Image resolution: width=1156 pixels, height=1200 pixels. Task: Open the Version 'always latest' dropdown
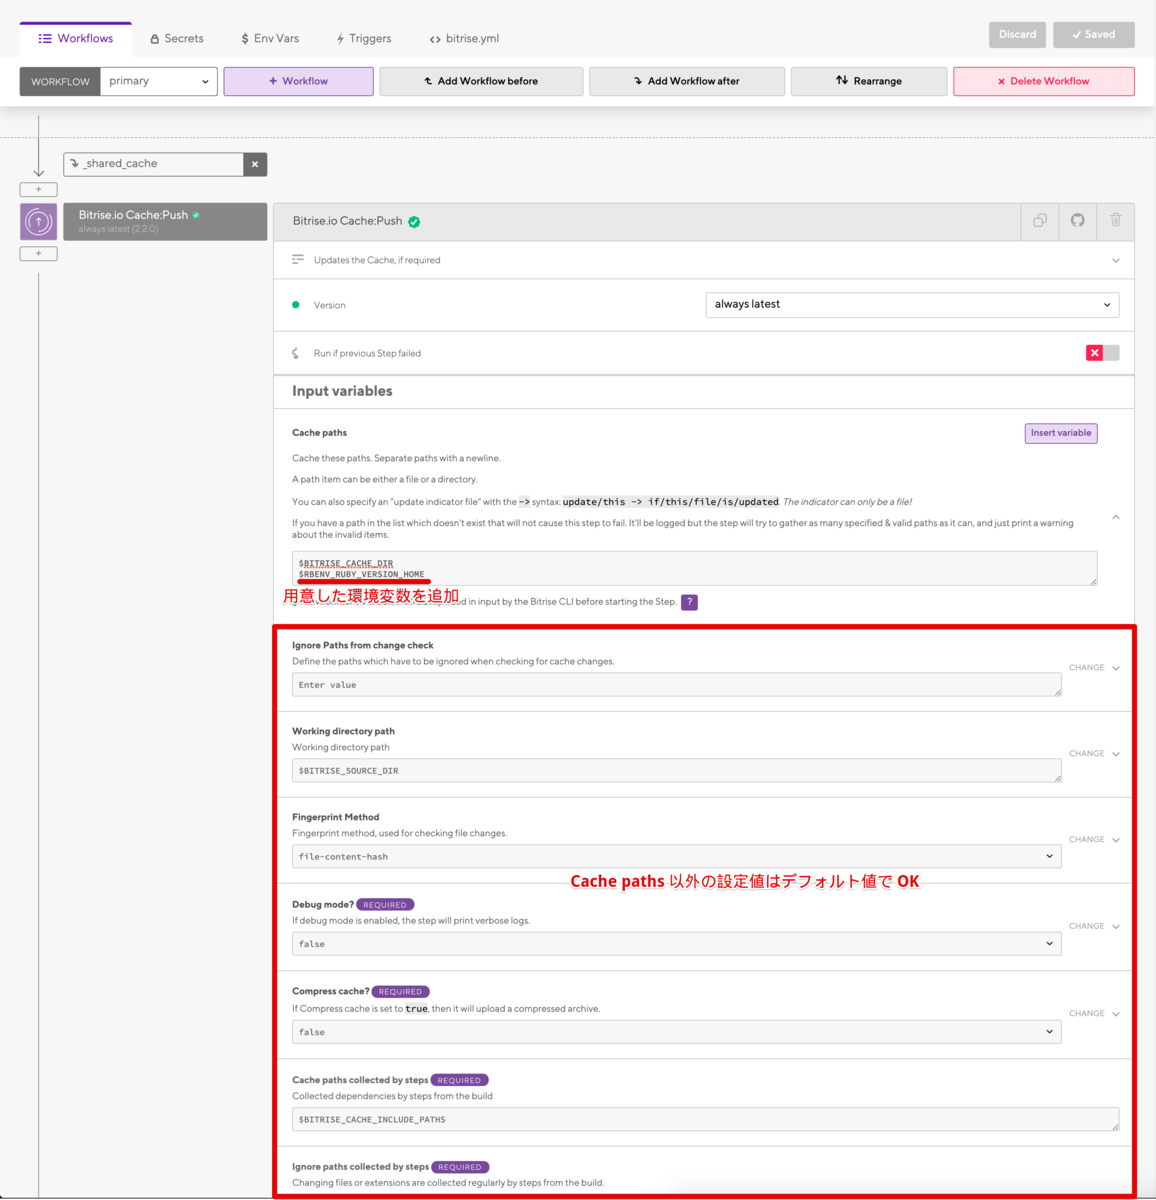(x=912, y=305)
